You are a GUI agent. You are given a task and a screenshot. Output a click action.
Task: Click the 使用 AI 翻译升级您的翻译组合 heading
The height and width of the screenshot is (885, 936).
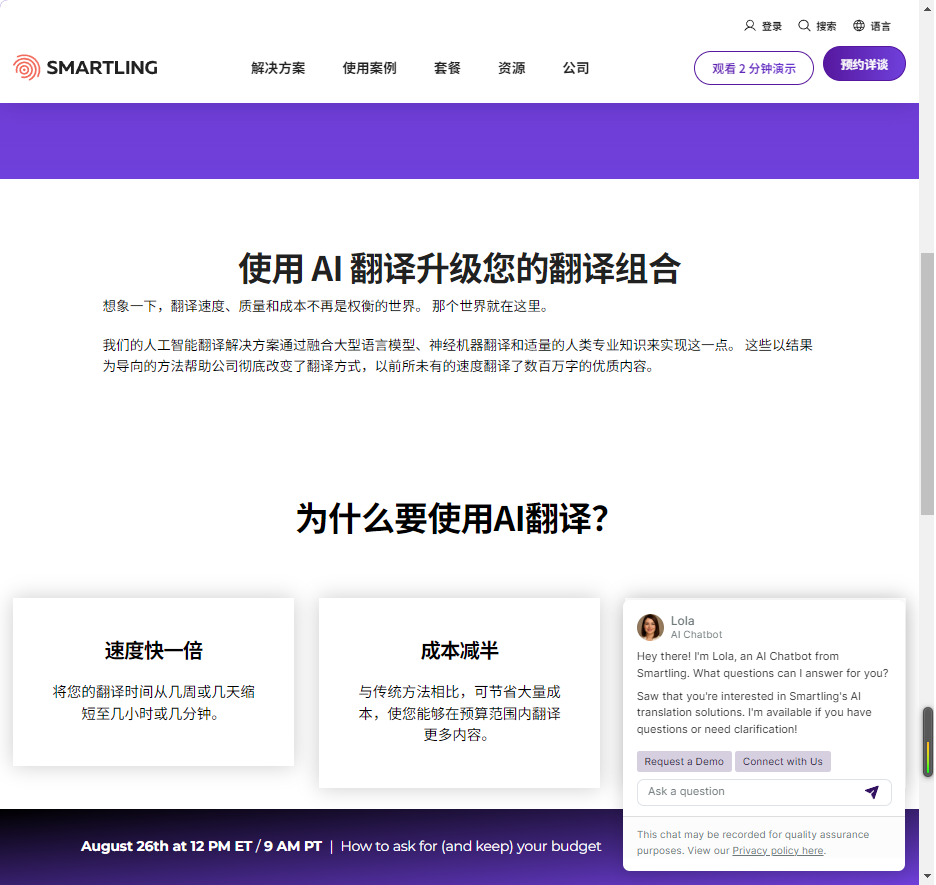[x=460, y=268]
